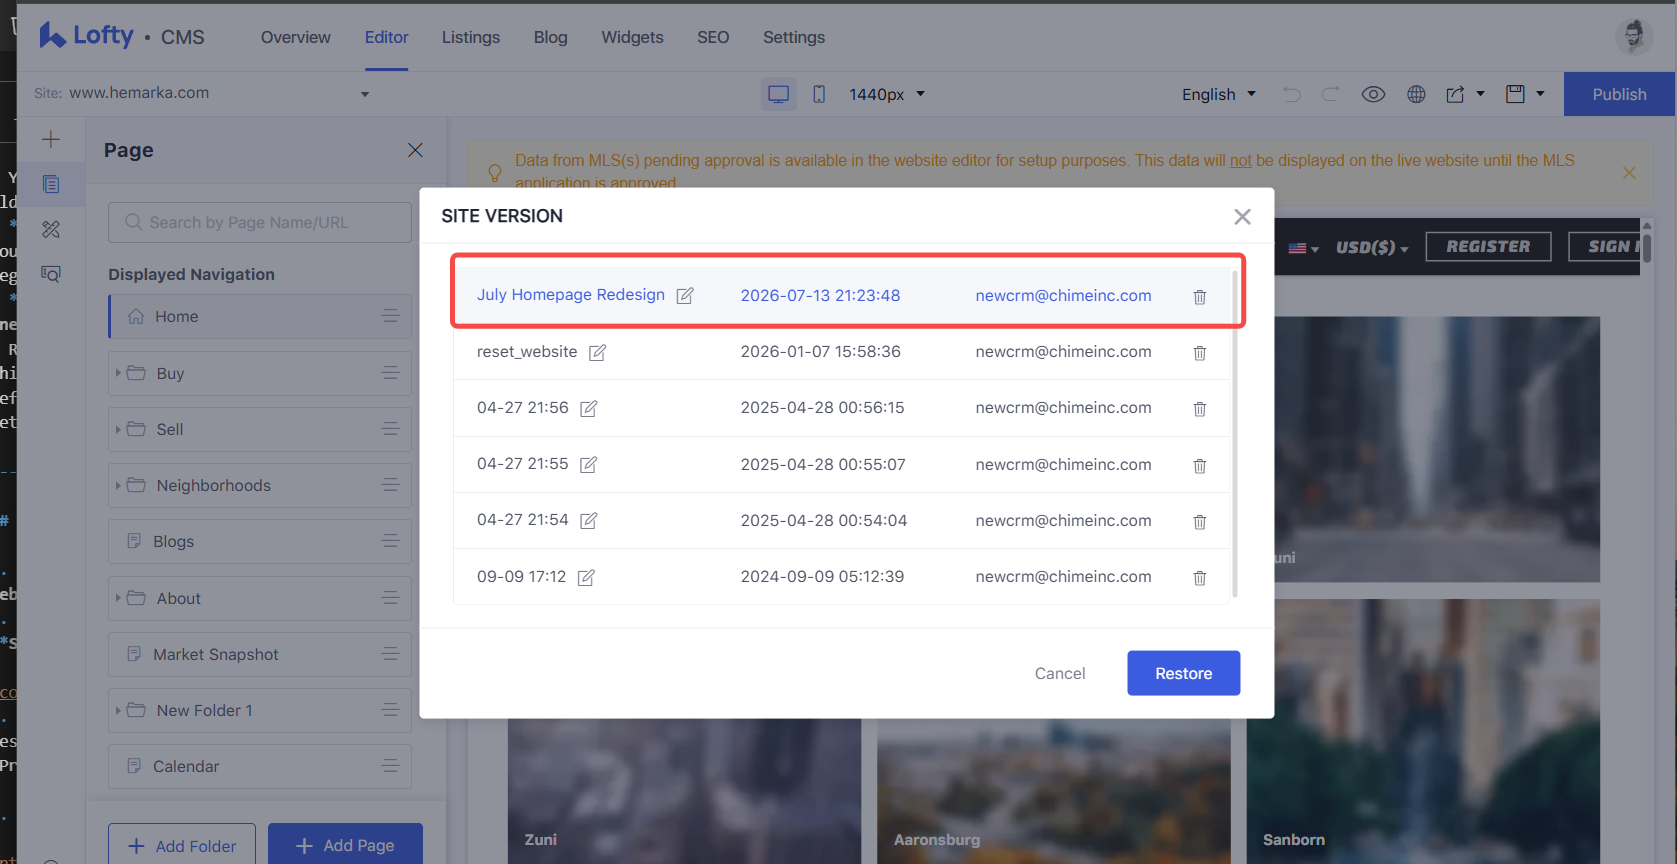Click the undo arrow in toolbar

click(1292, 94)
